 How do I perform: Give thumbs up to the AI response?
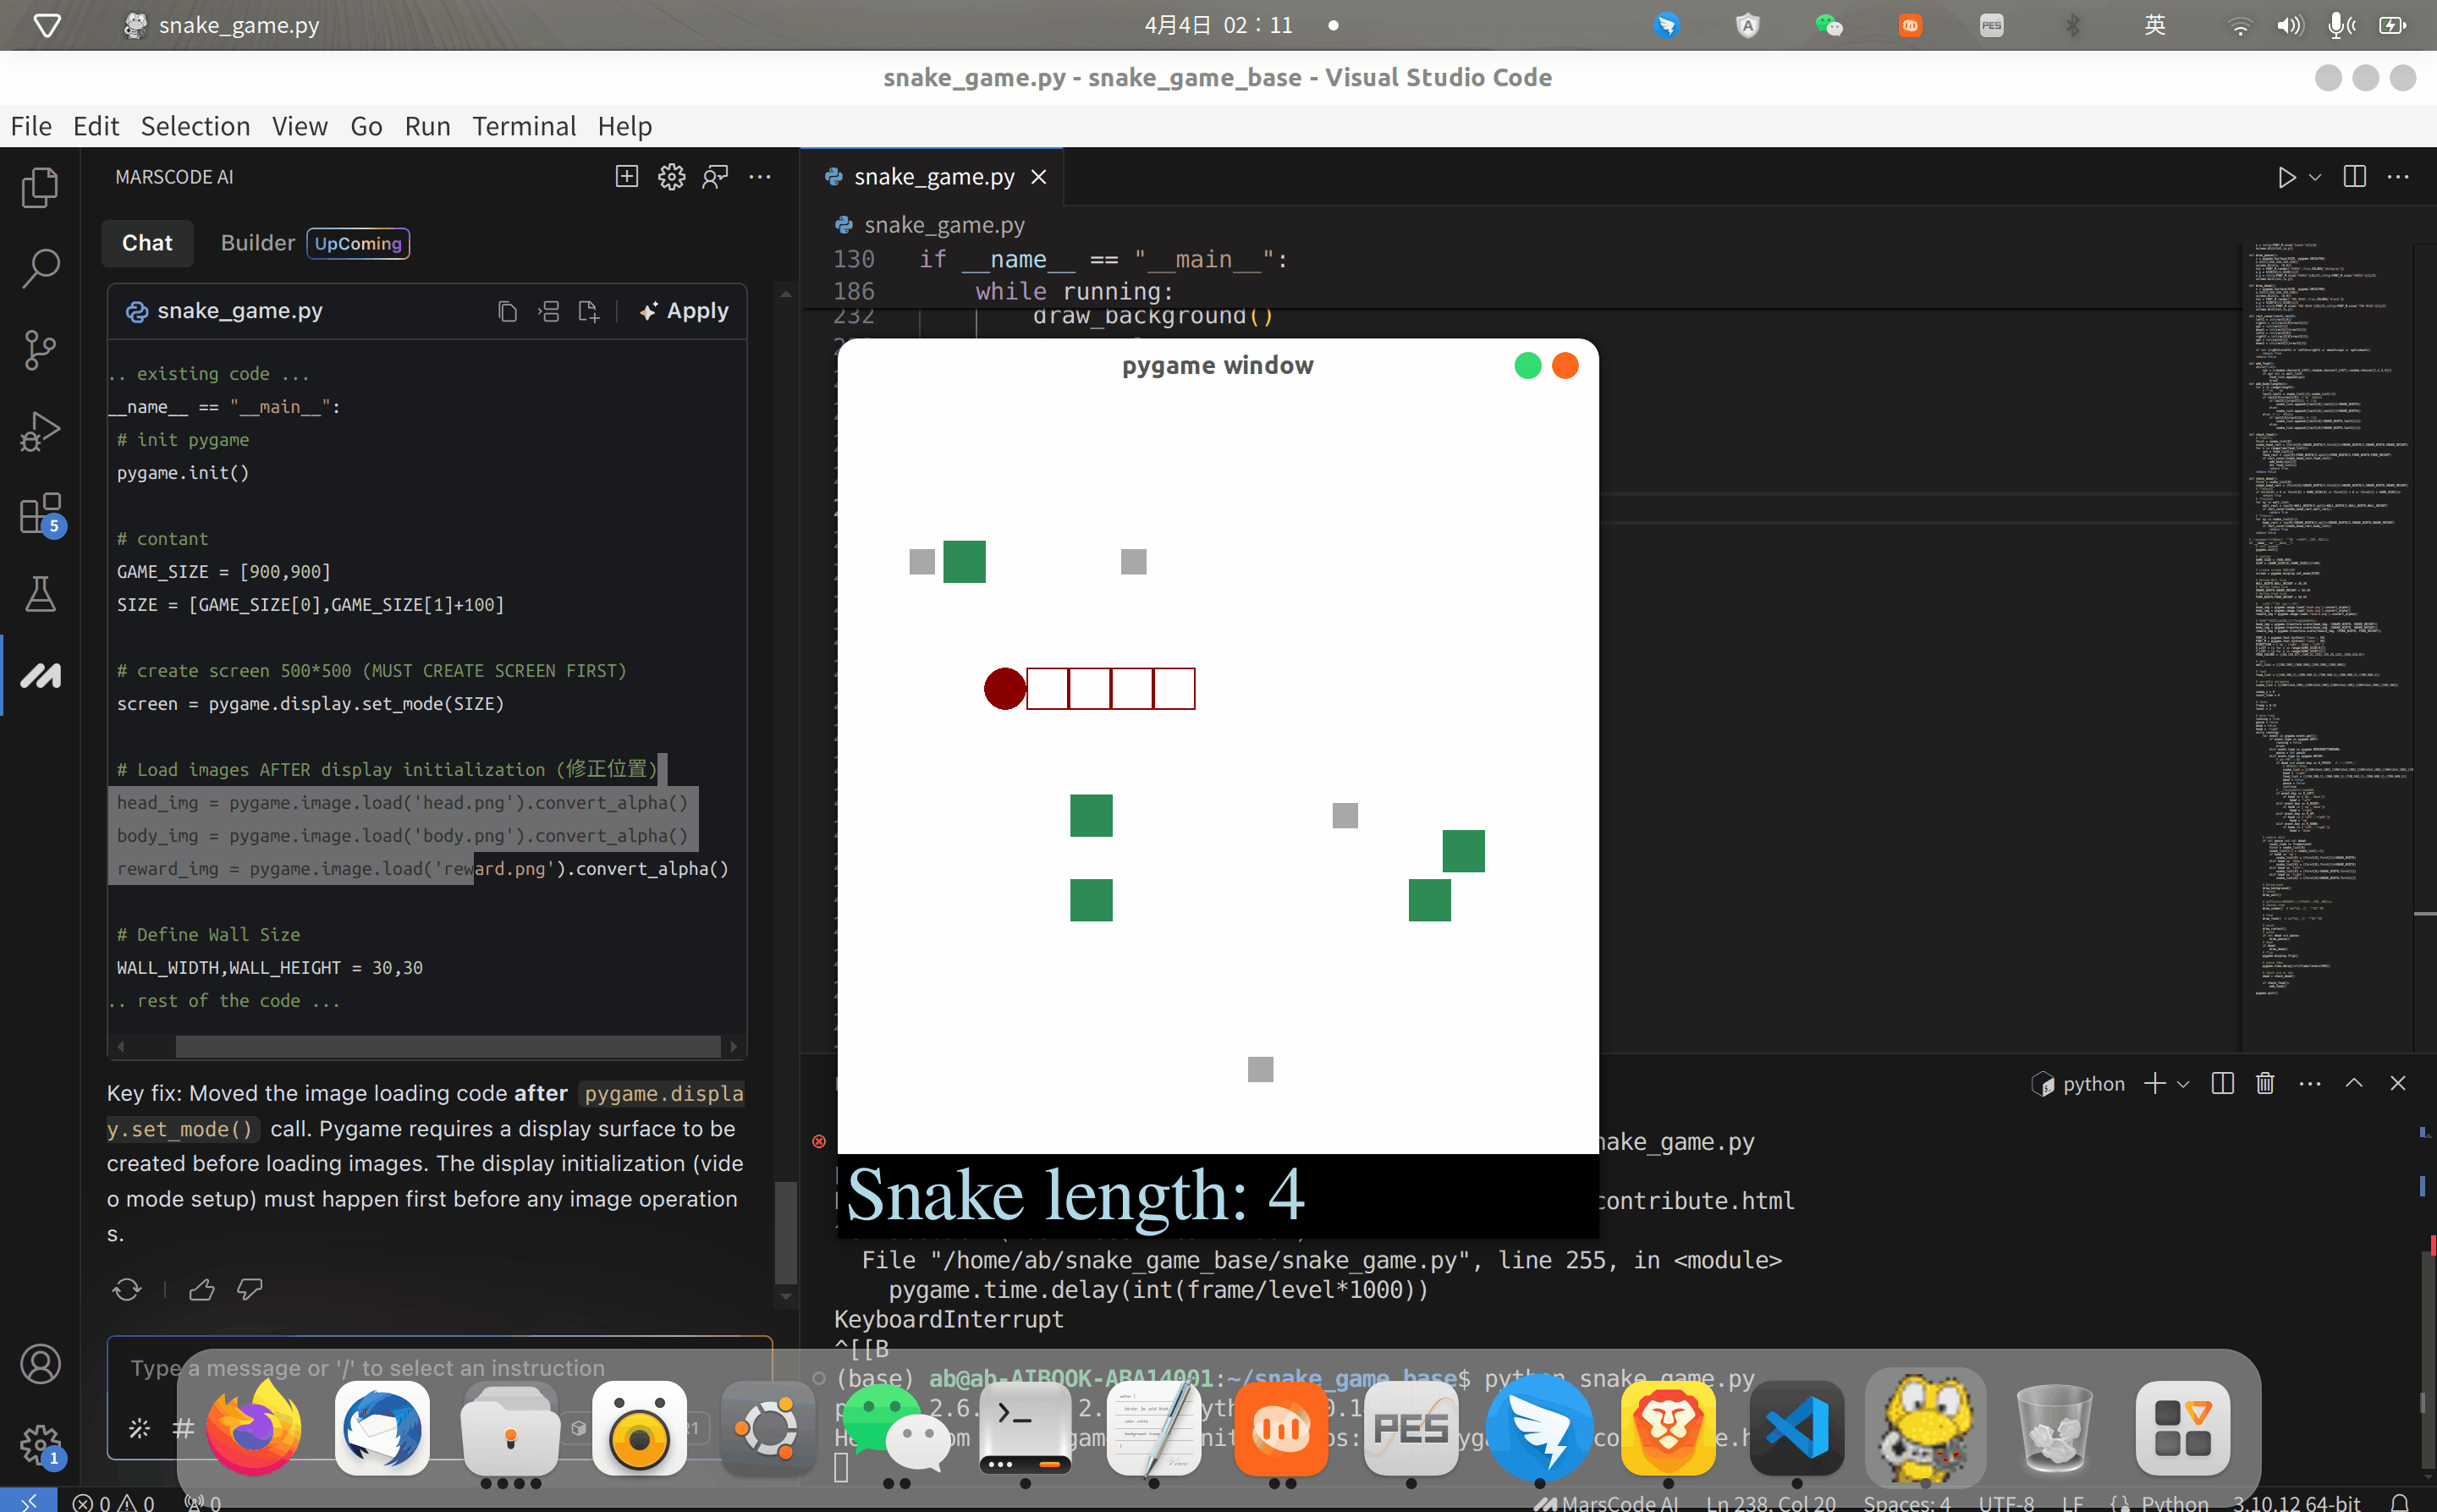(202, 1290)
